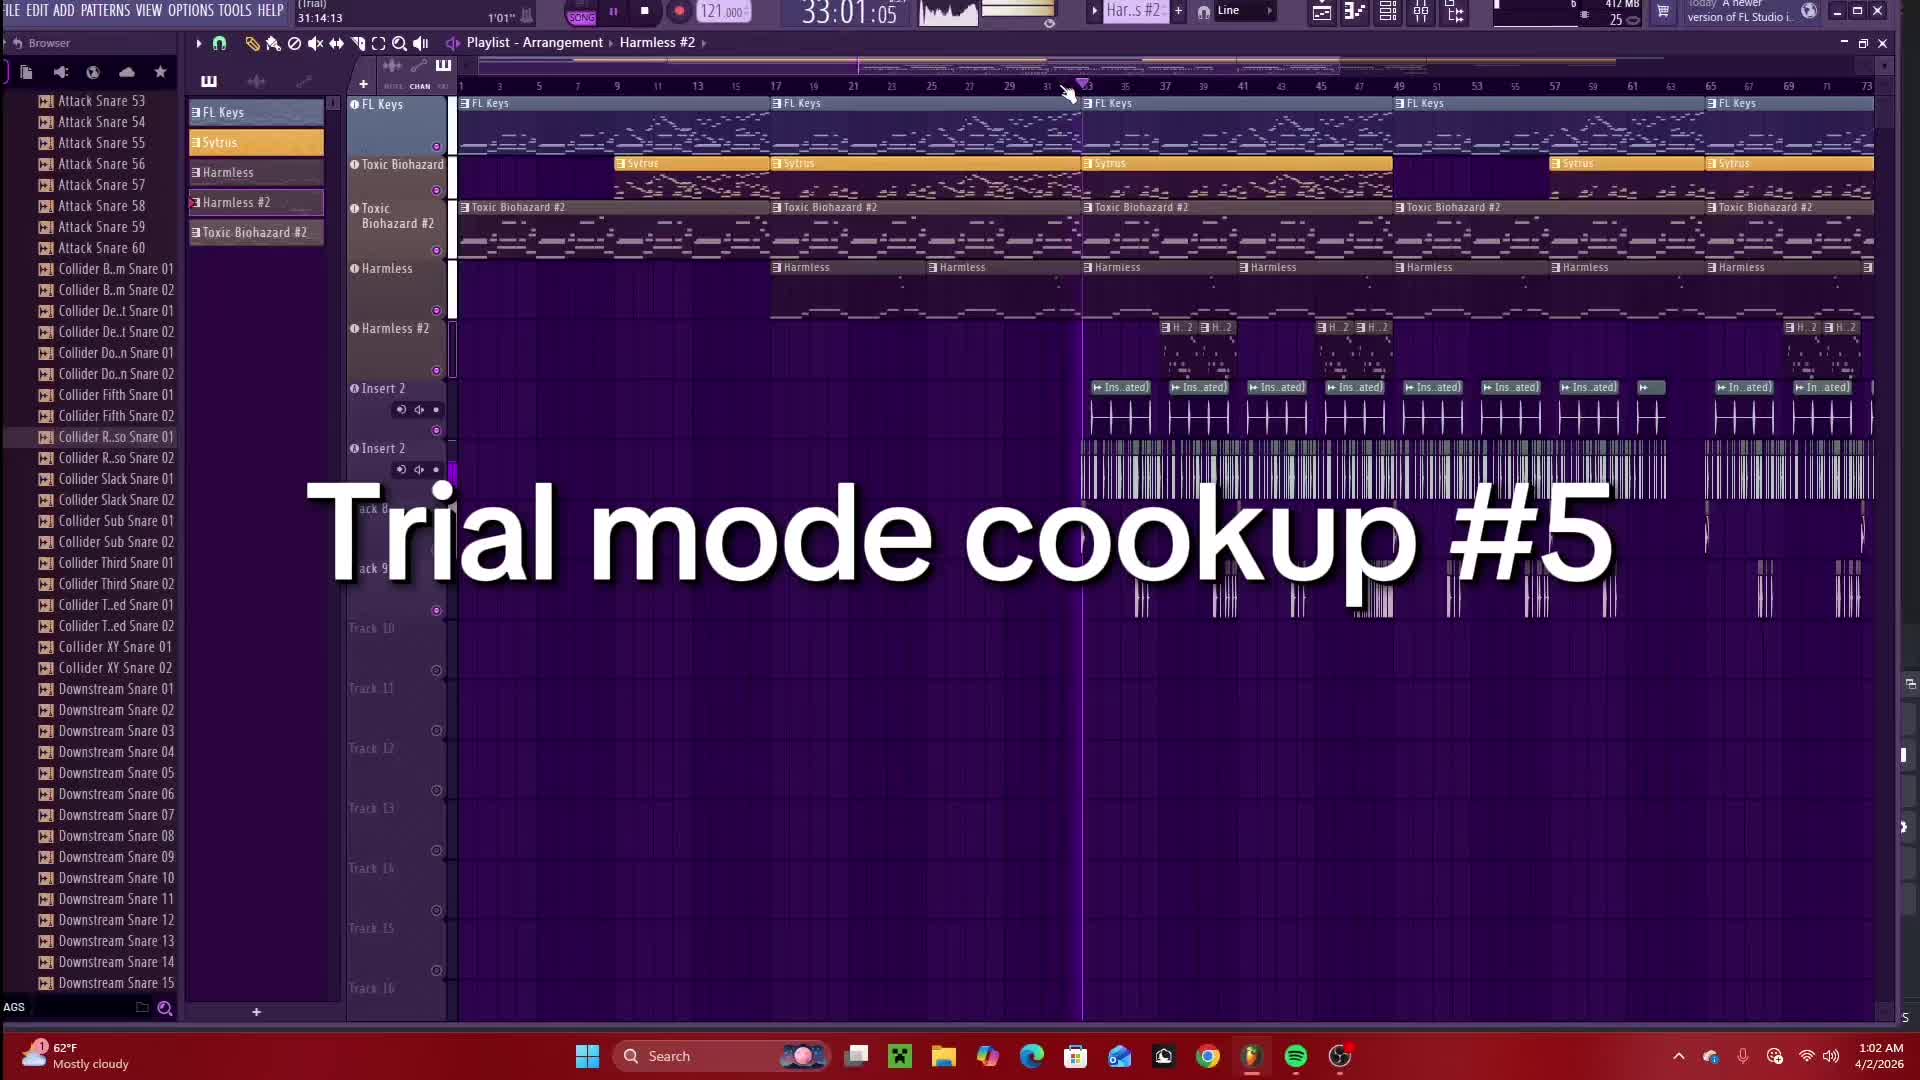The image size is (1920, 1080).
Task: Select the Slip tool in playlist toolbar
Action: click(336, 43)
